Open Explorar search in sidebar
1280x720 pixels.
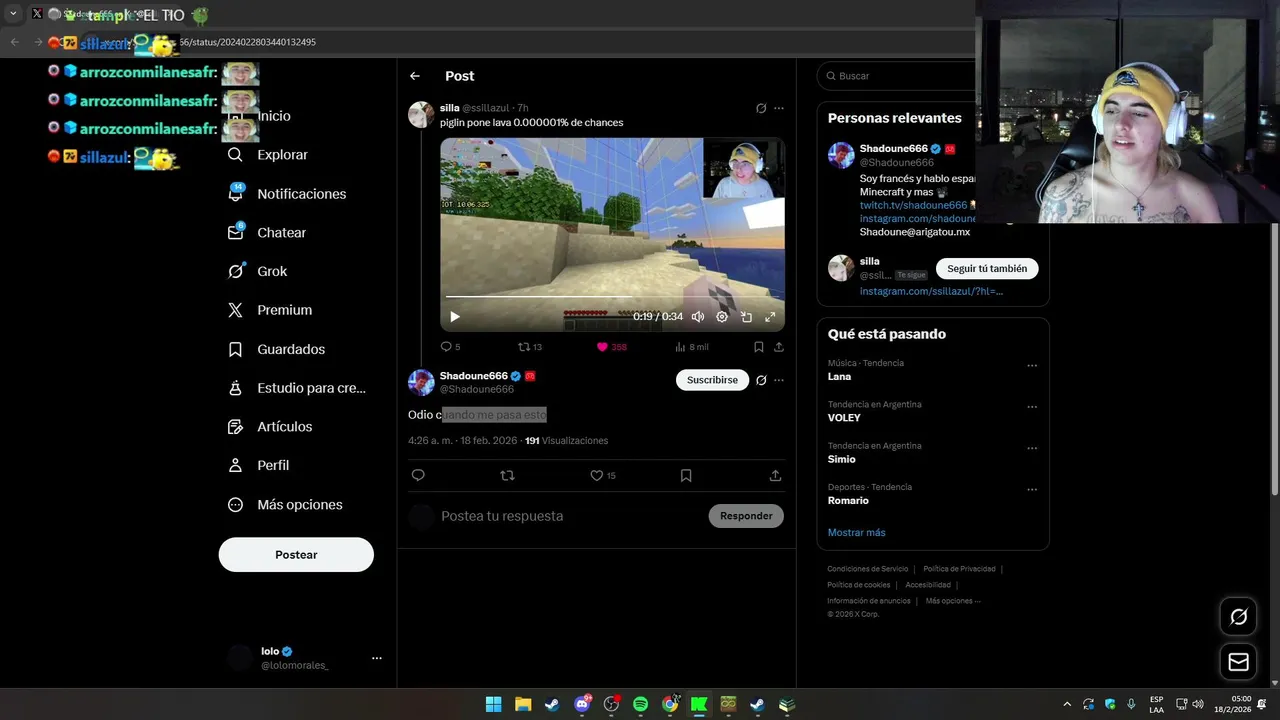pyautogui.click(x=268, y=155)
